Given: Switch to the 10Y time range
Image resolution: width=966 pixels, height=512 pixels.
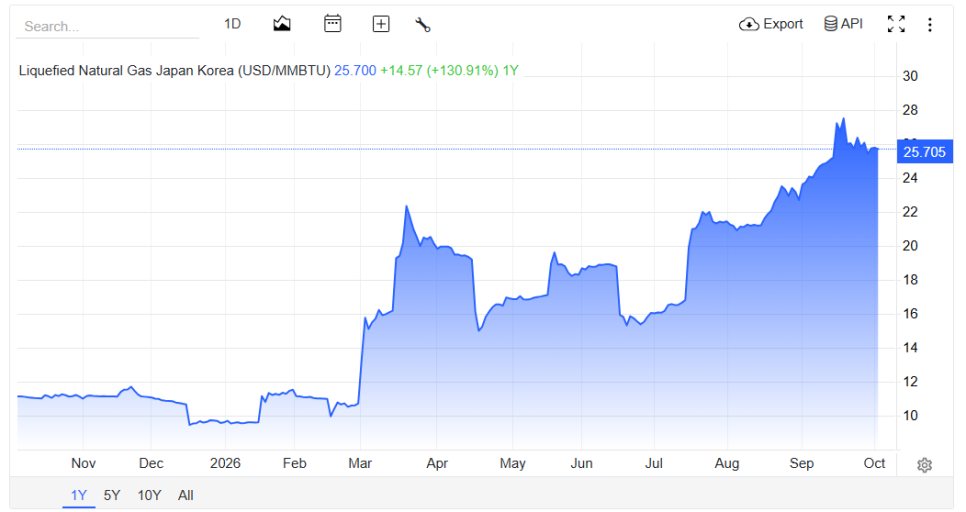Looking at the screenshot, I should coord(149,495).
